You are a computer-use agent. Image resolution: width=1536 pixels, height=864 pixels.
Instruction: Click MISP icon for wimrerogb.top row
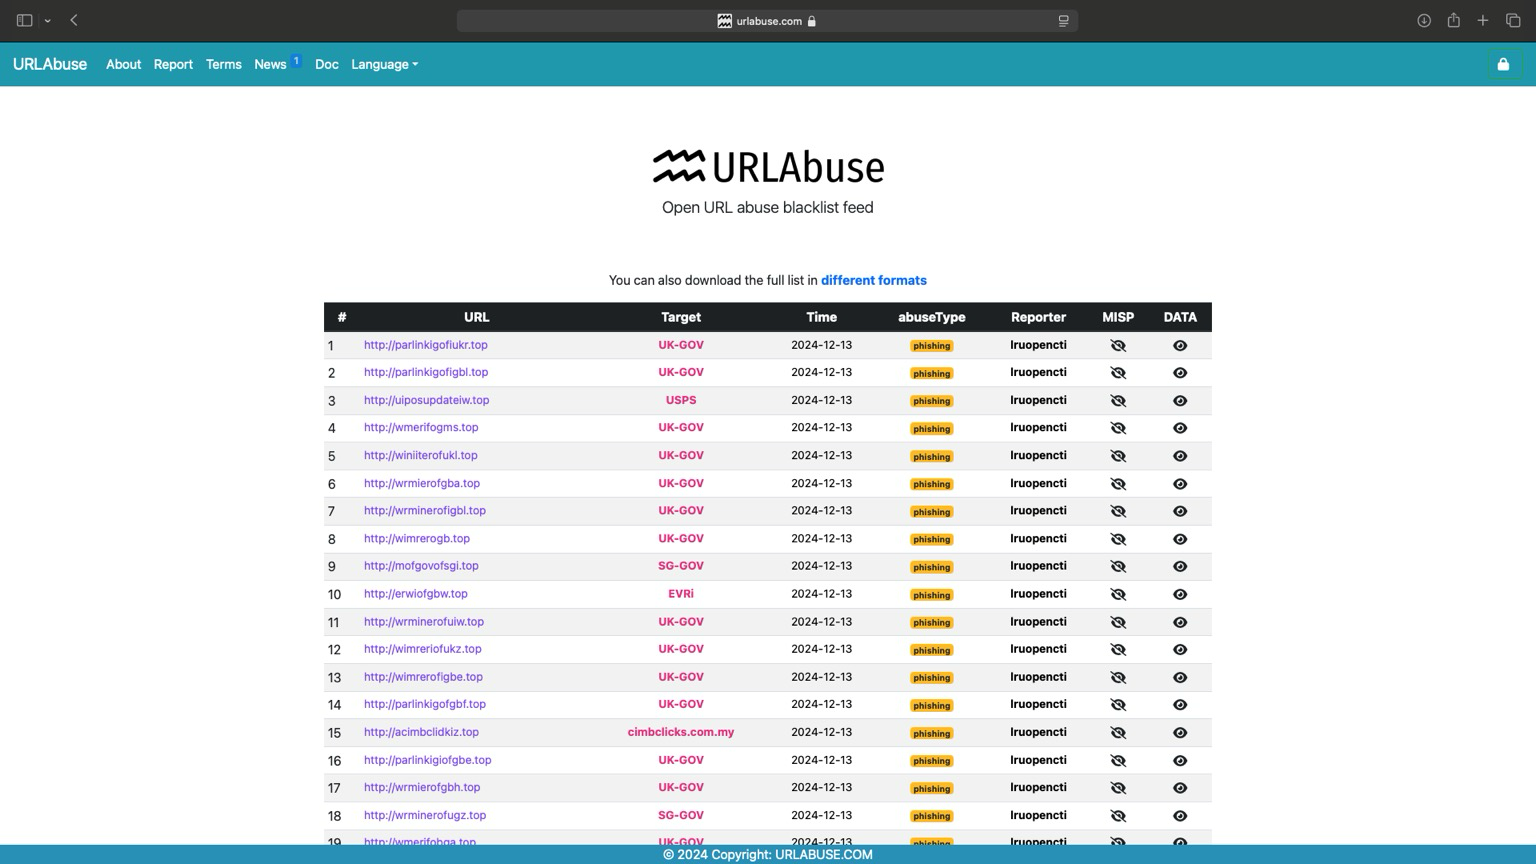point(1118,539)
